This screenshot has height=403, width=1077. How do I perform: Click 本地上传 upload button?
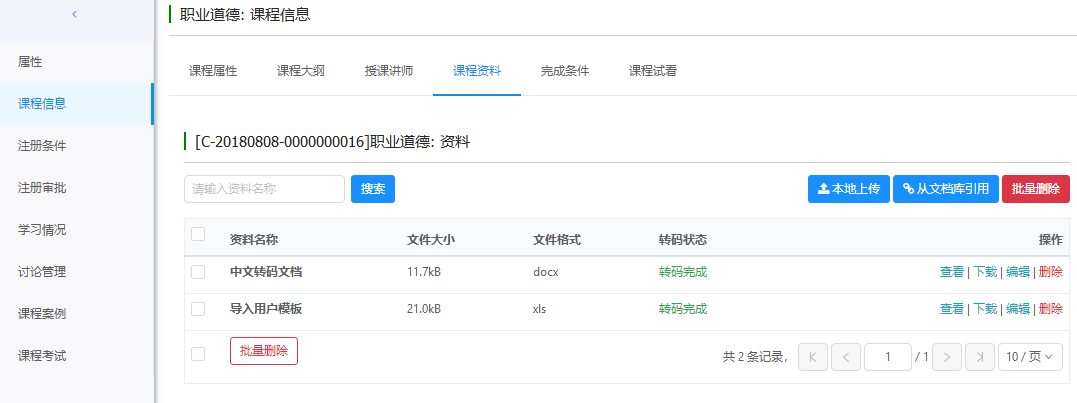[x=848, y=189]
